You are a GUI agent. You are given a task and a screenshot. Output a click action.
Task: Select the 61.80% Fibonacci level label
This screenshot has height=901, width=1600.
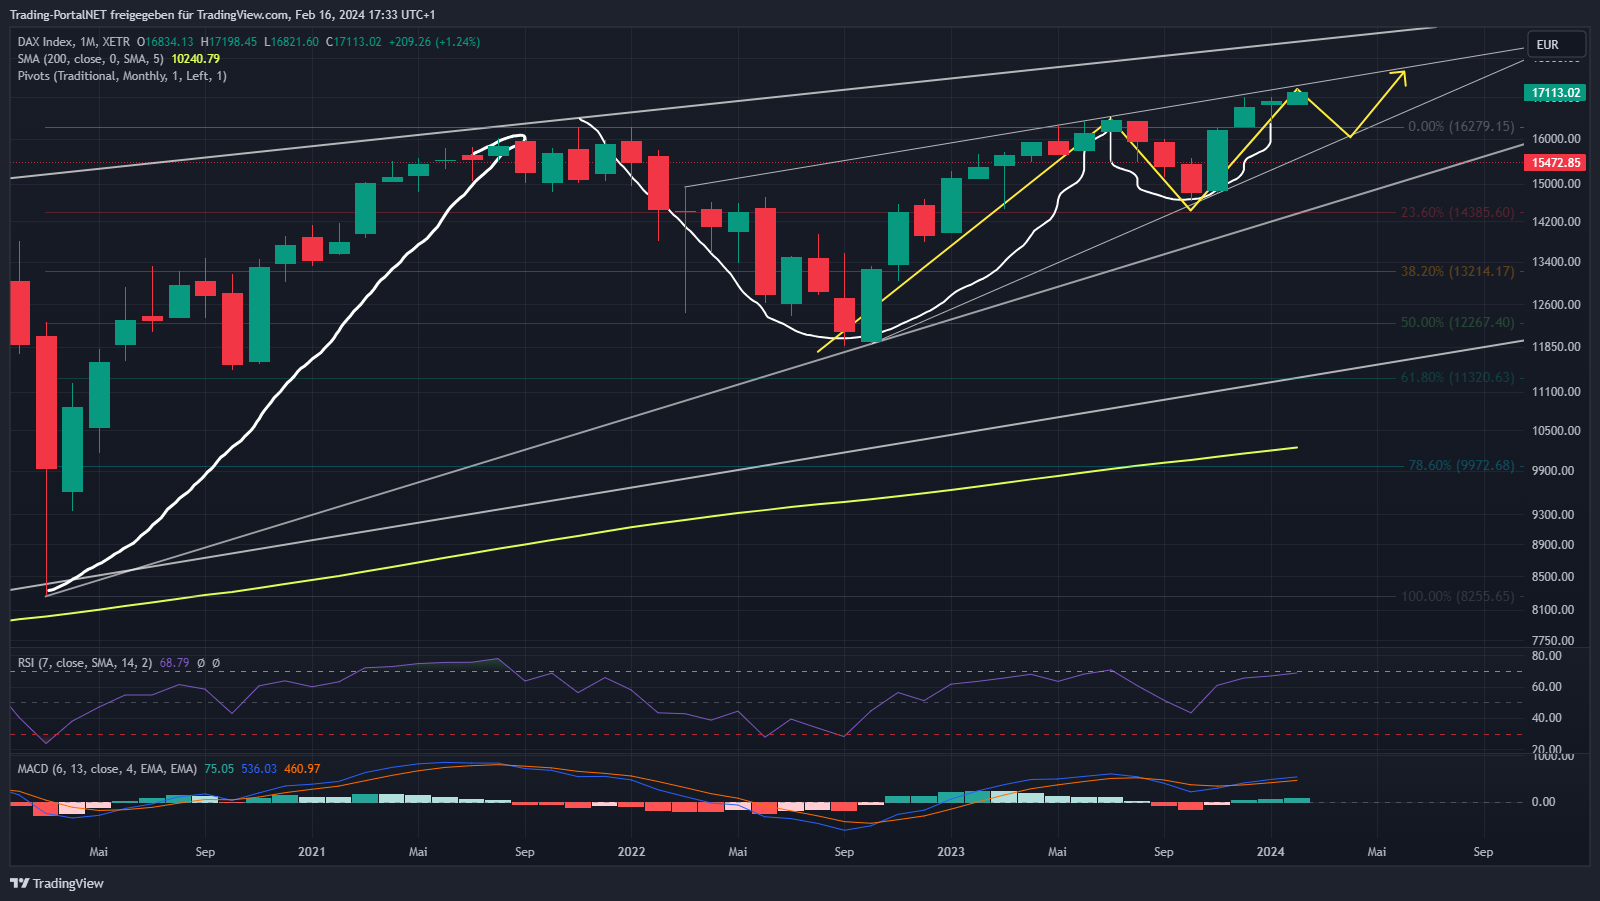(x=1457, y=378)
